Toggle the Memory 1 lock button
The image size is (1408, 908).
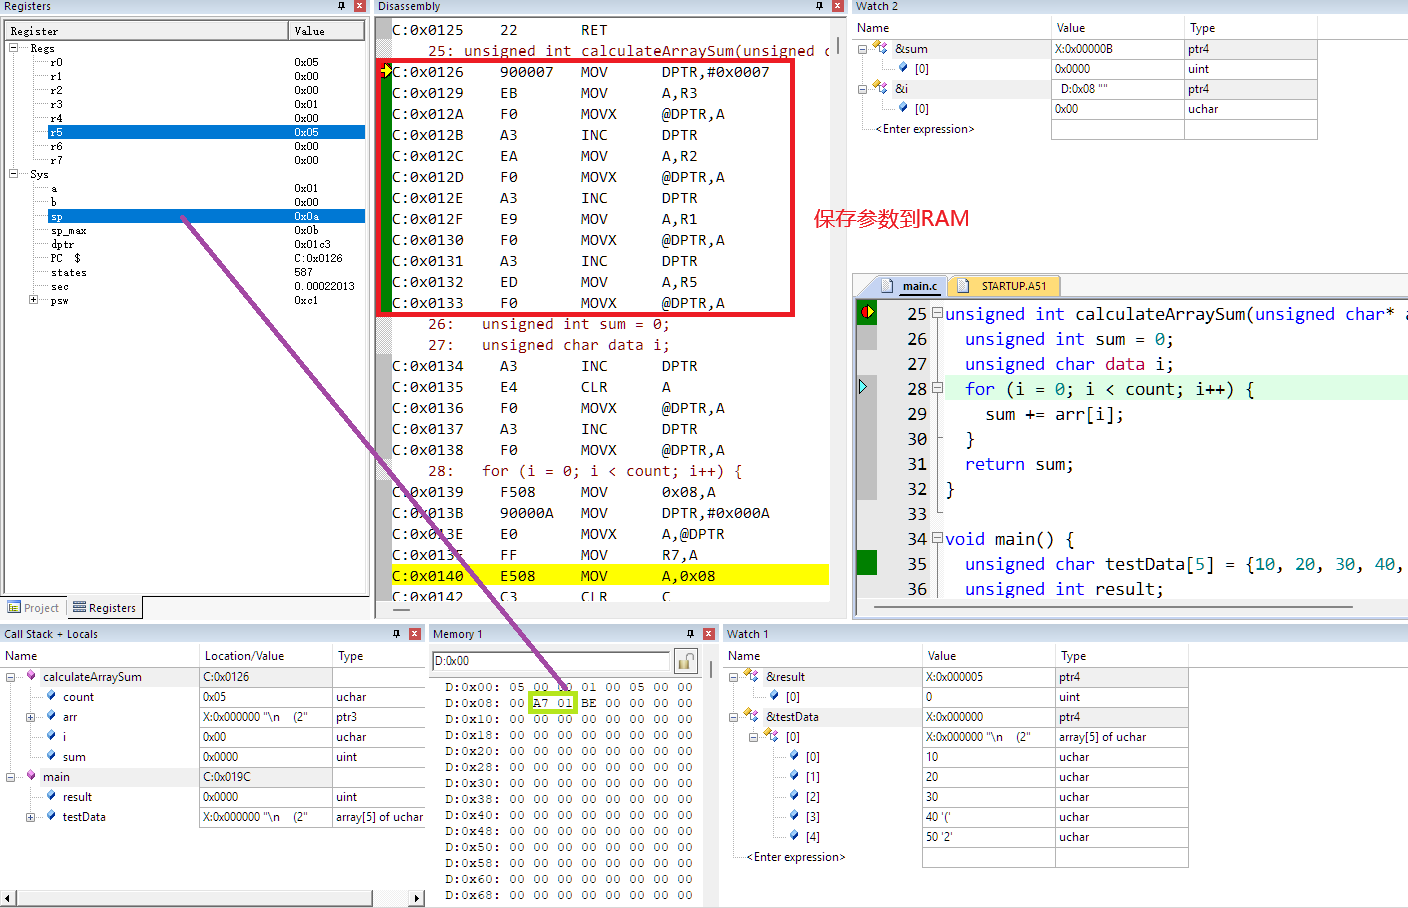point(685,661)
